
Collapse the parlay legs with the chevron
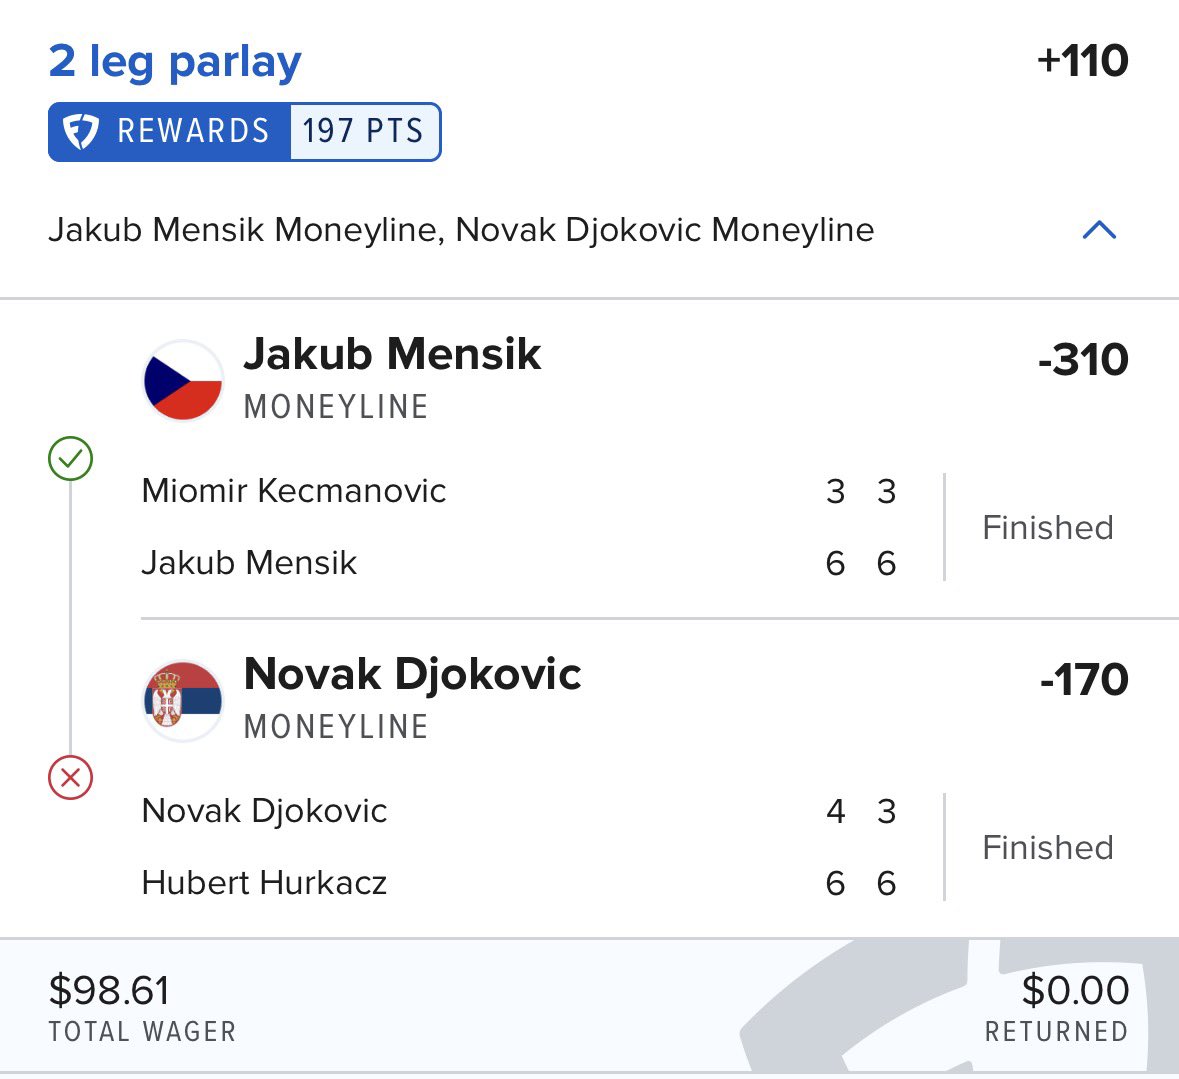coord(1099,230)
